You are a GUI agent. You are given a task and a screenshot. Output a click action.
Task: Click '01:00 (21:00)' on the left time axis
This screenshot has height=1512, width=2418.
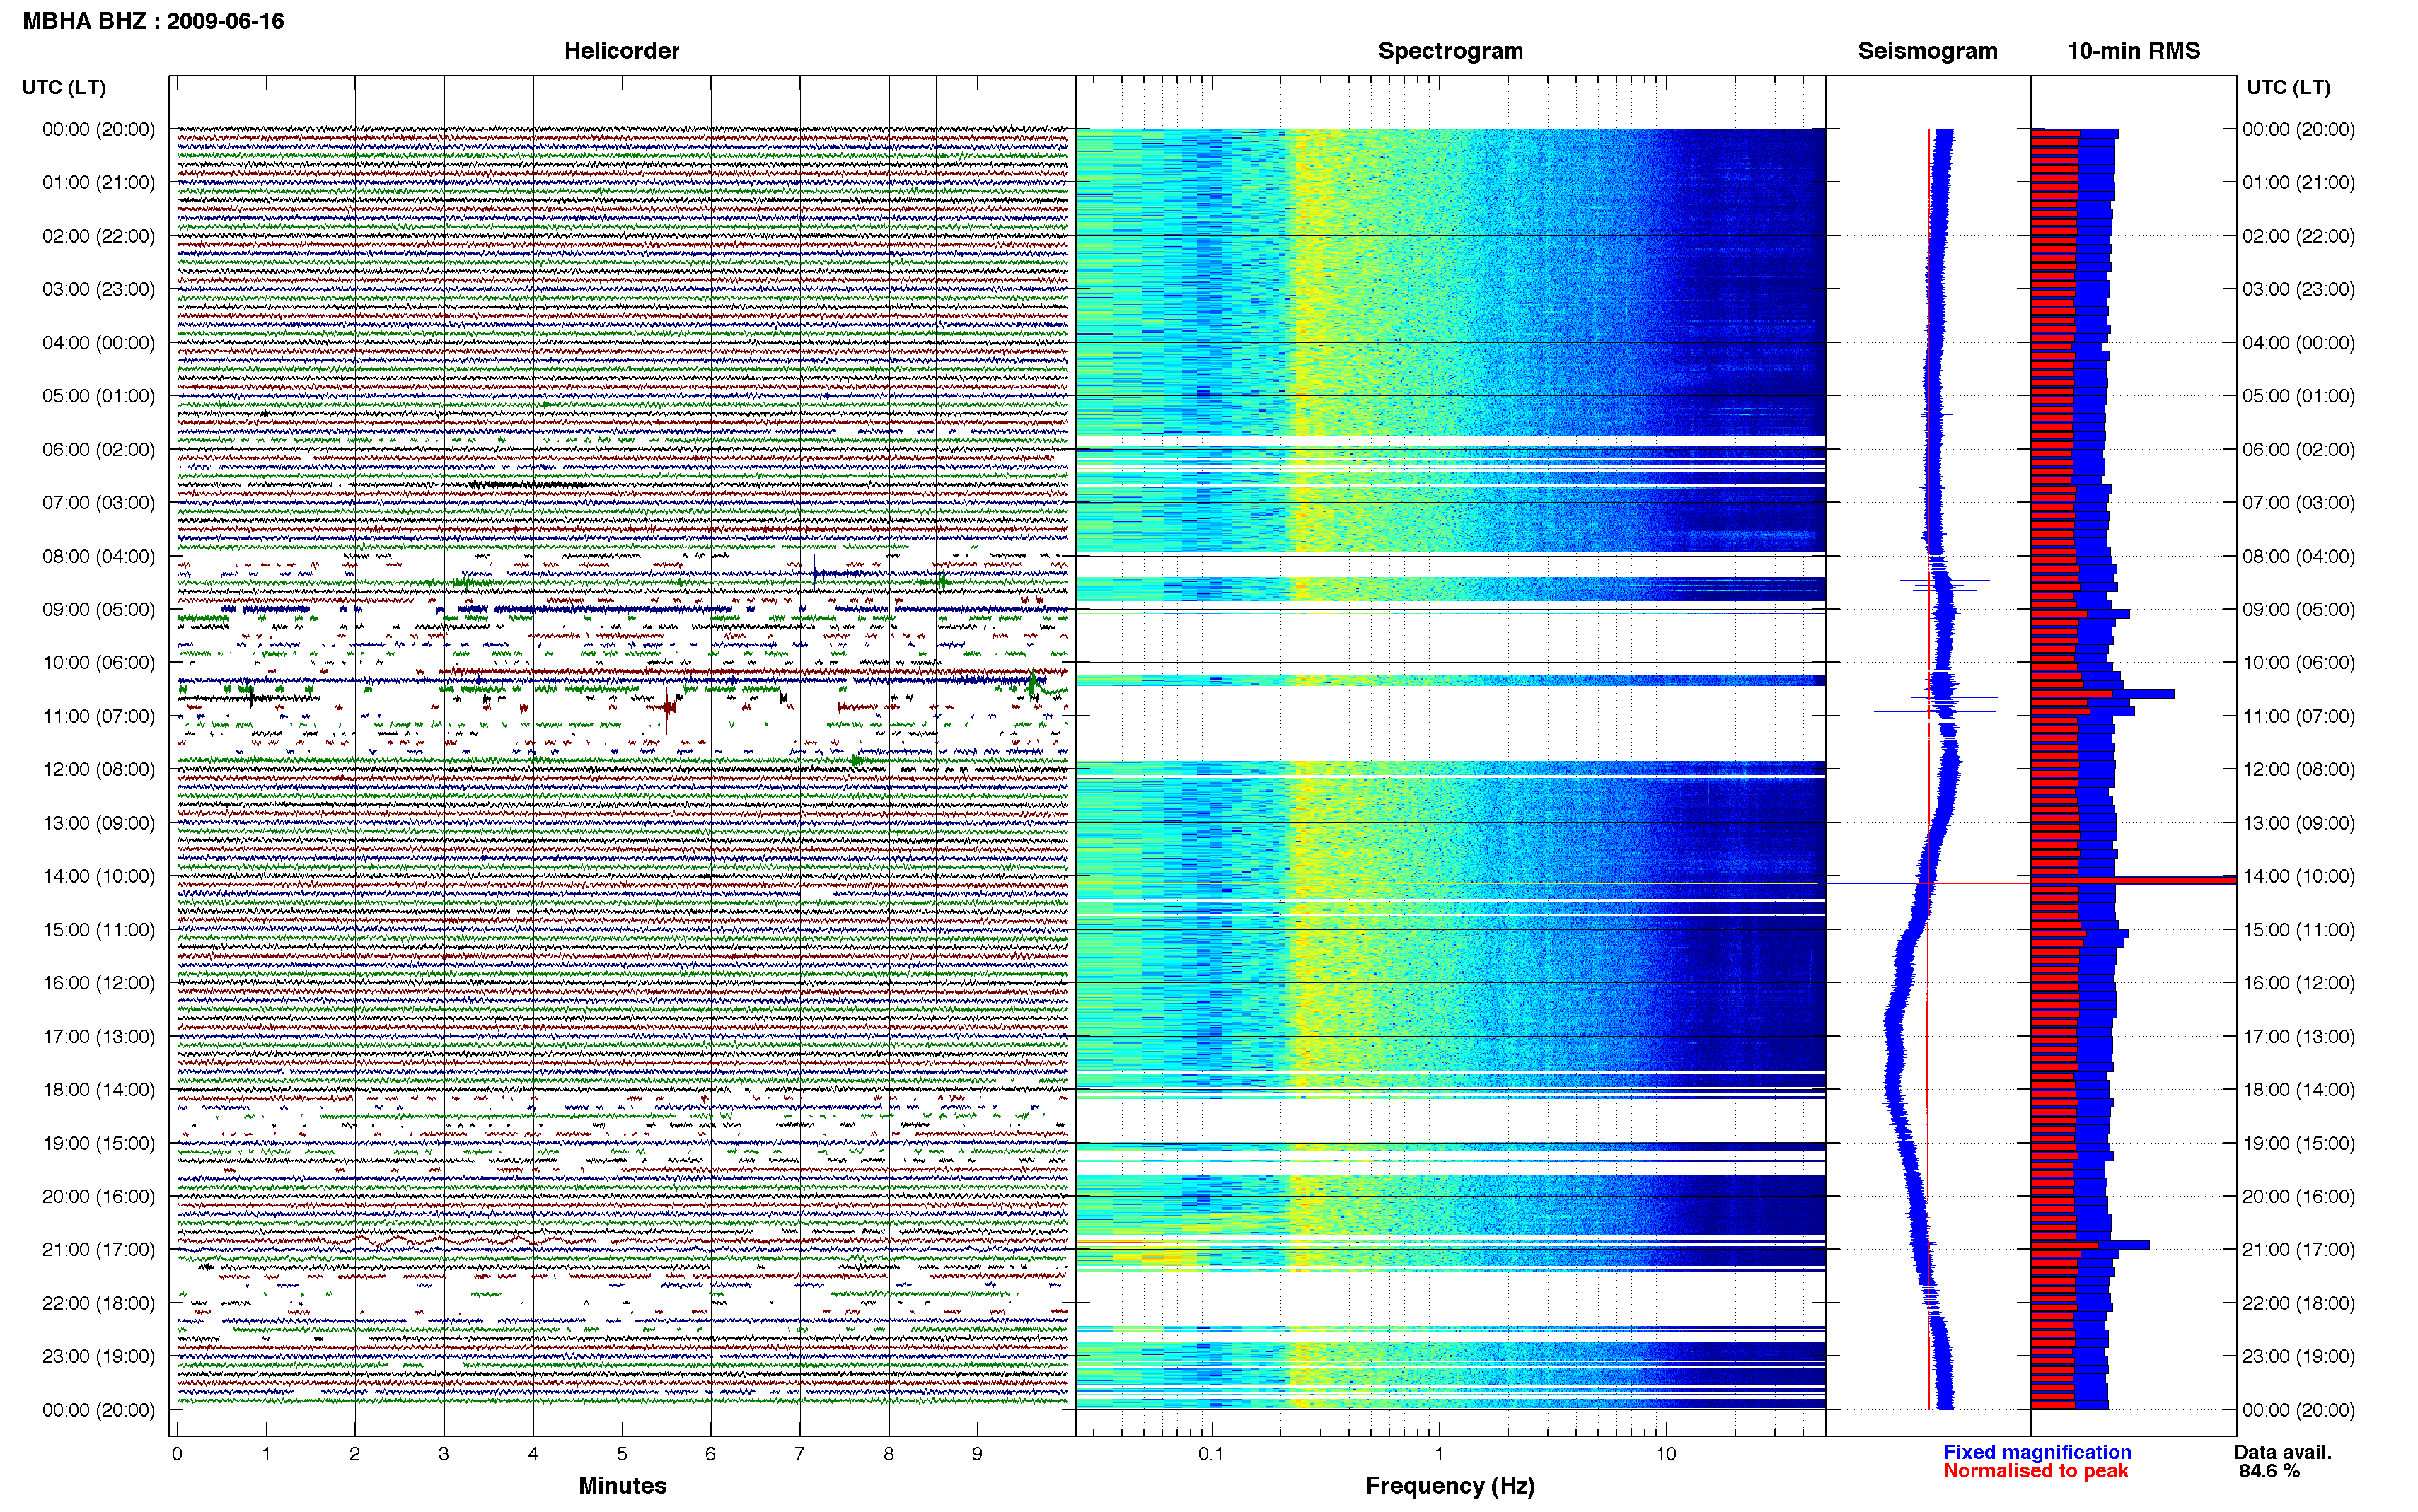tap(98, 182)
